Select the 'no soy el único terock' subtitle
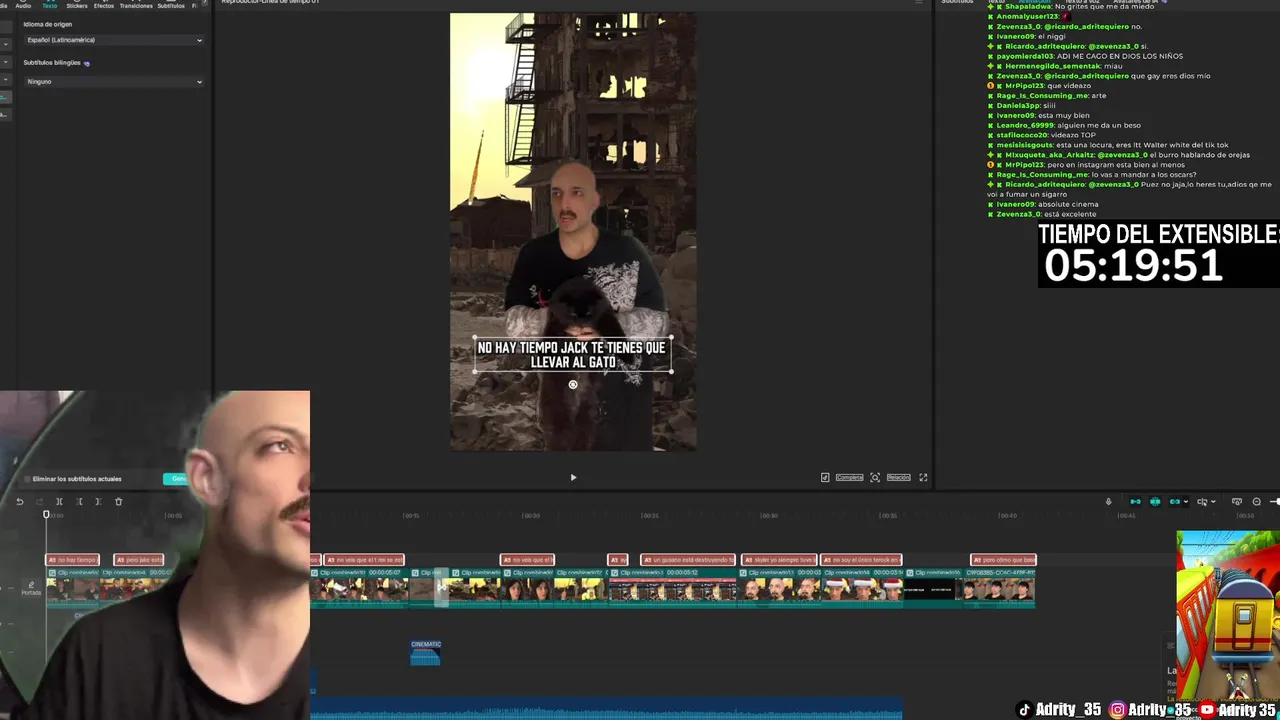1280x720 pixels. [861, 560]
